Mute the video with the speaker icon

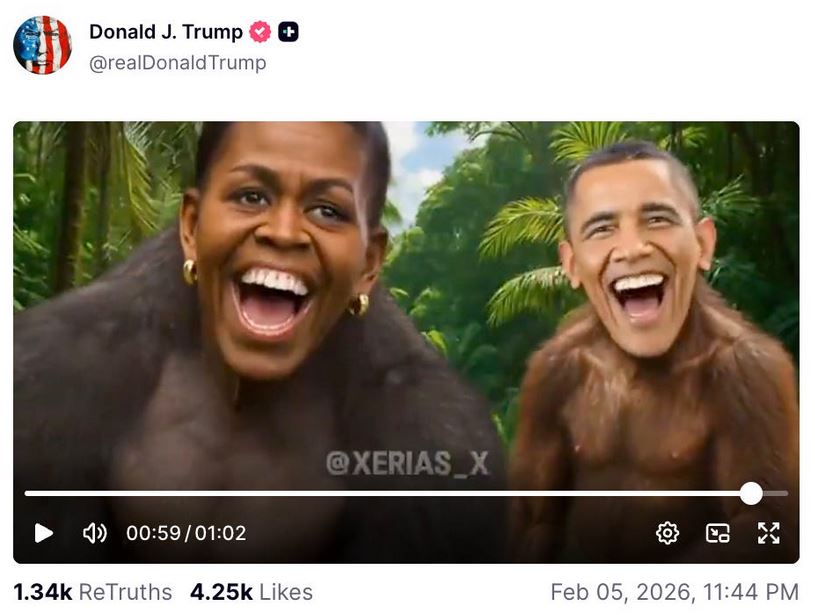click(x=95, y=533)
